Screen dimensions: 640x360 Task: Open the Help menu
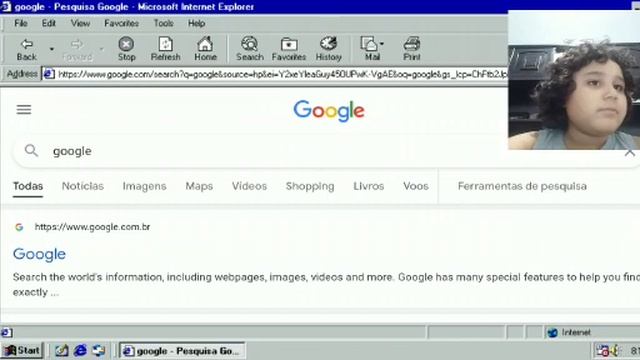[196, 23]
